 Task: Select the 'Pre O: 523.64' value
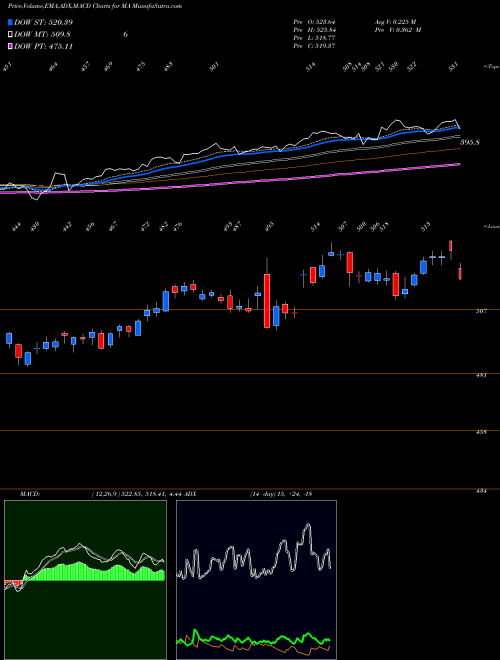coord(314,22)
